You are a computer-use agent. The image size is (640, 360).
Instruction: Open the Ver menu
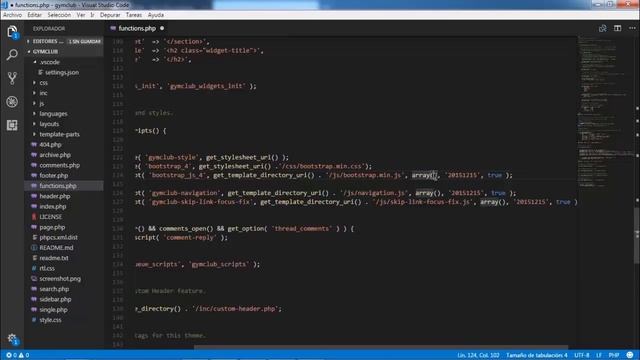81,15
